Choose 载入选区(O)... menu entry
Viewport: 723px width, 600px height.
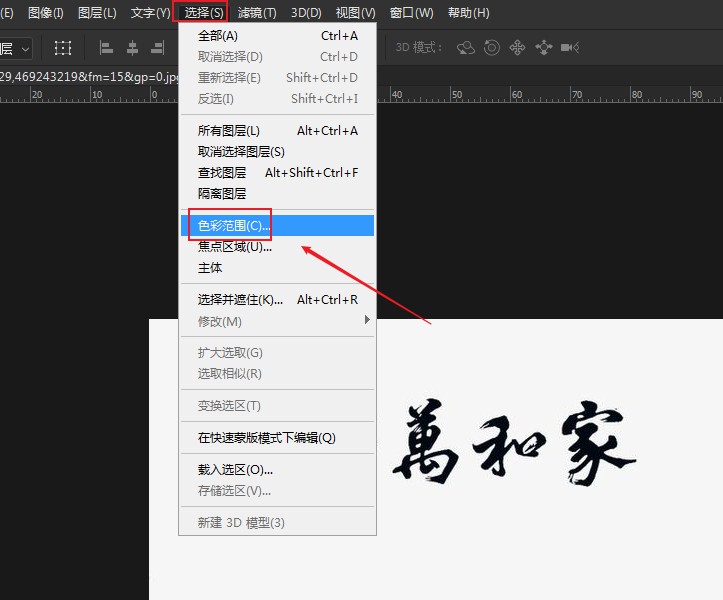278,470
